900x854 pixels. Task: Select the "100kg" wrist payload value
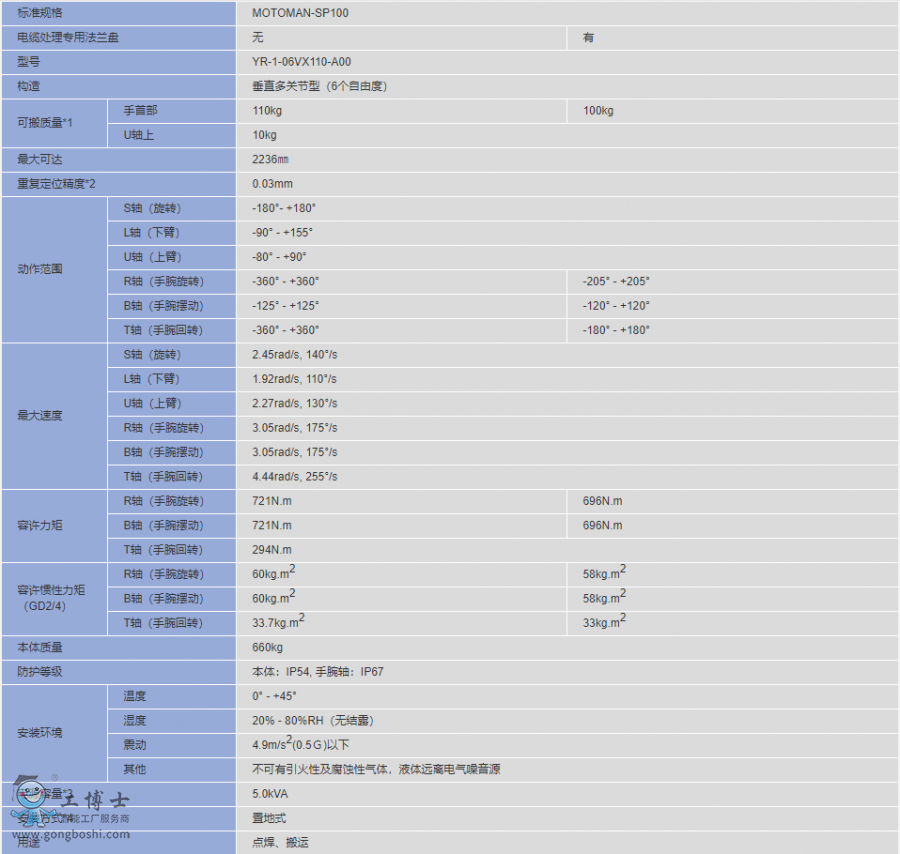pyautogui.click(x=598, y=111)
